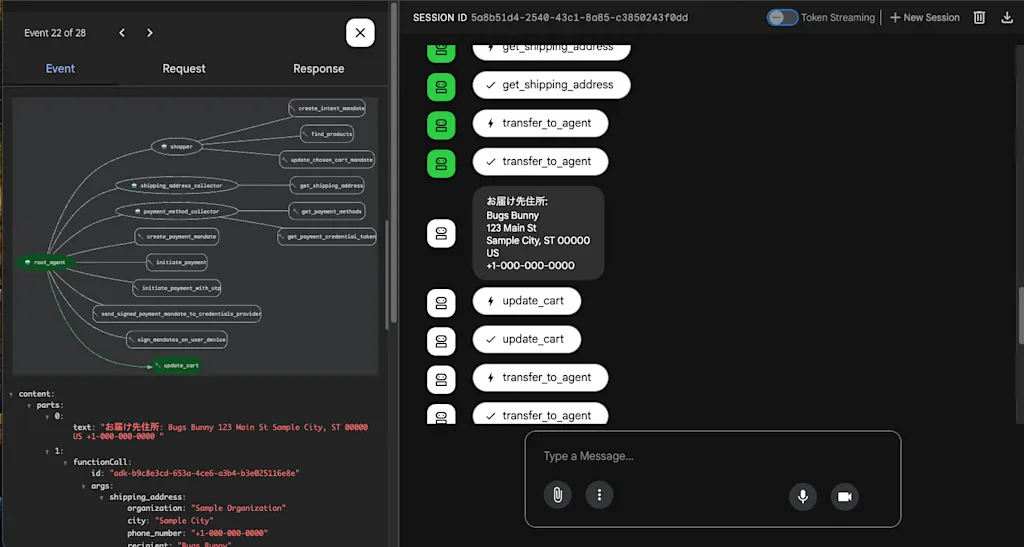This screenshot has width=1024, height=547.
Task: Turn on the video camera
Action: point(844,497)
